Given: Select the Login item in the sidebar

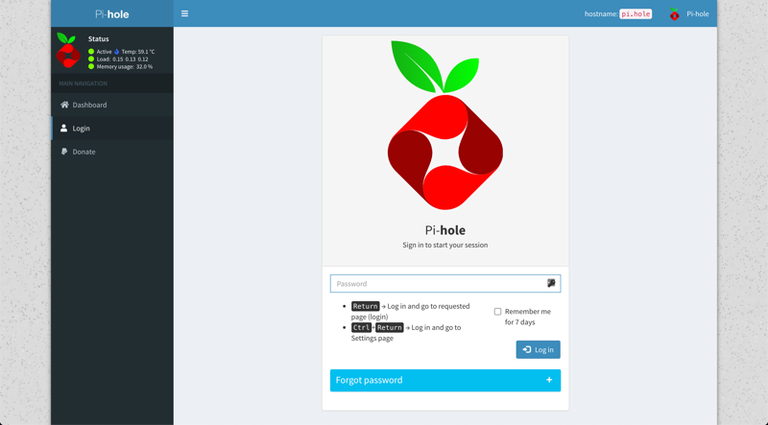Looking at the screenshot, I should pyautogui.click(x=81, y=128).
